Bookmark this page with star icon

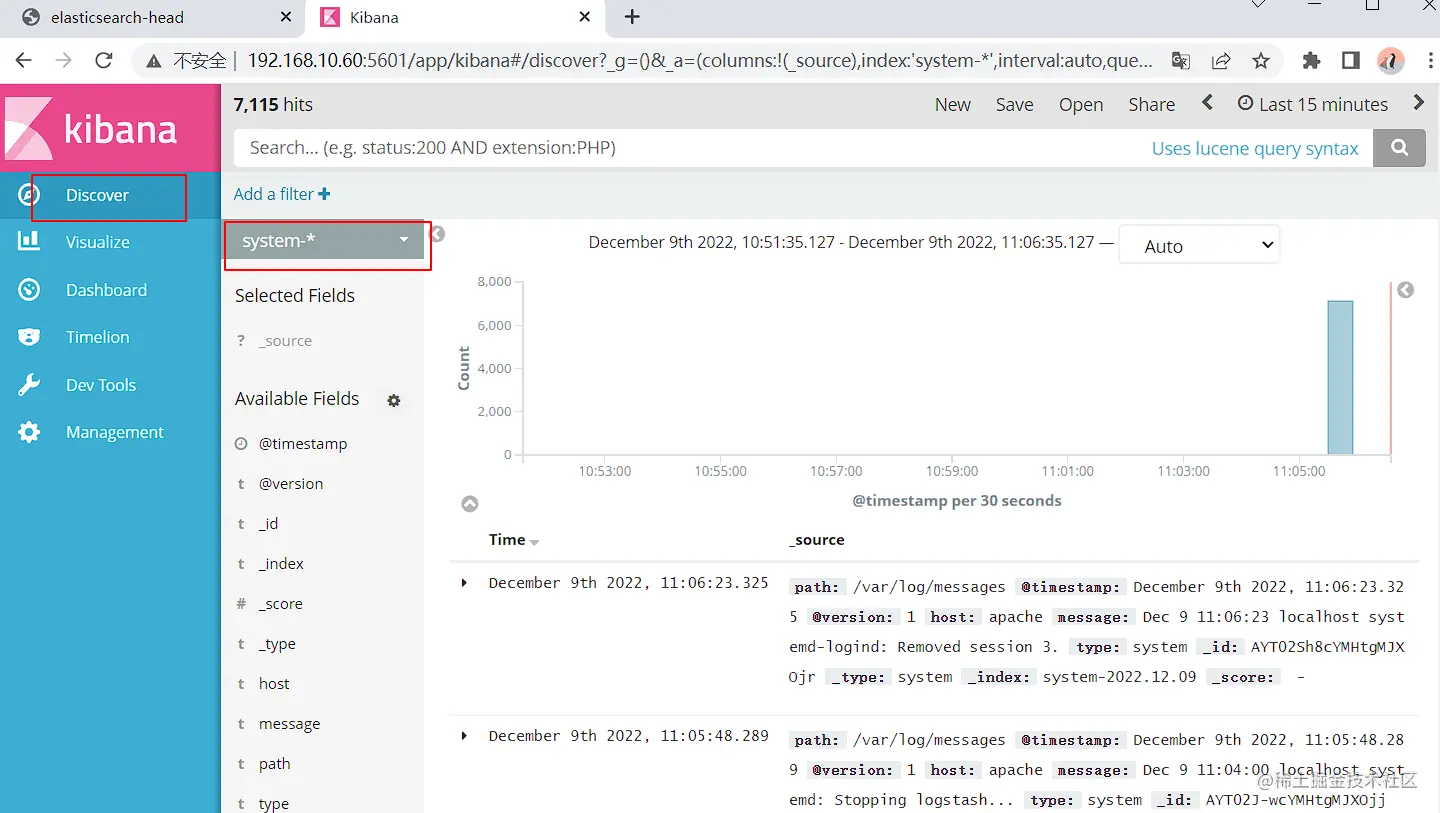click(1261, 61)
